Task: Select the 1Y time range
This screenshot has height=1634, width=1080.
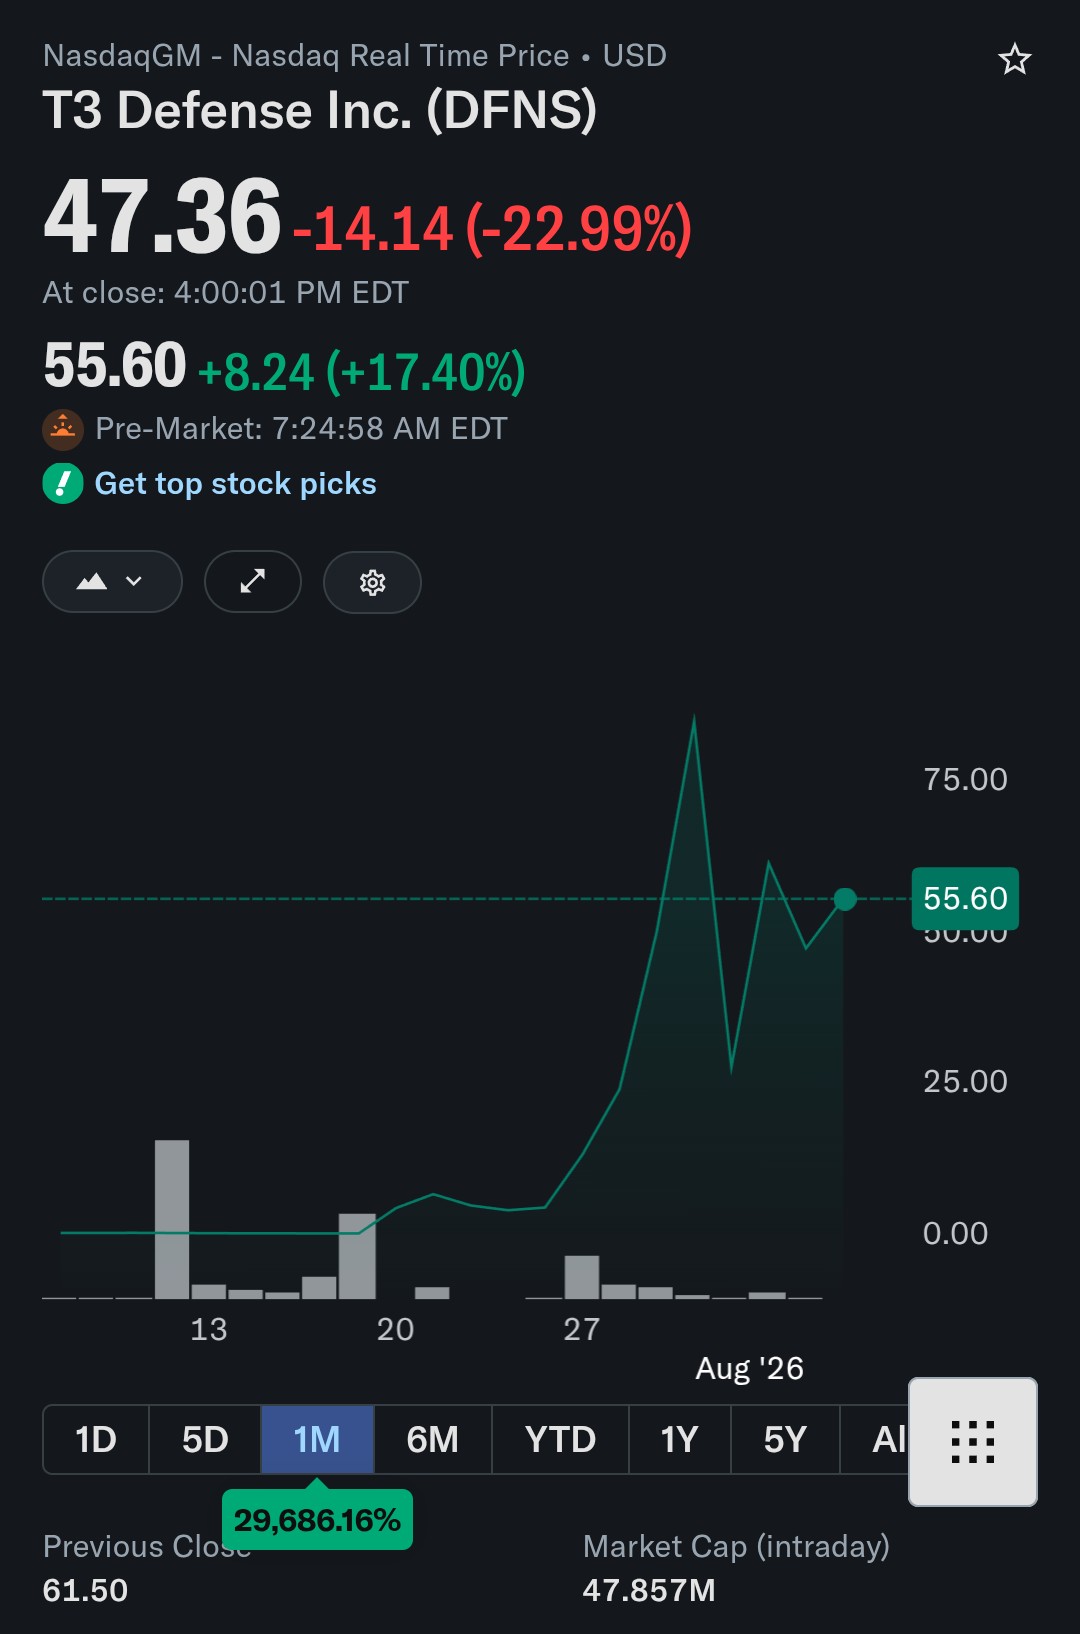Action: [x=679, y=1440]
